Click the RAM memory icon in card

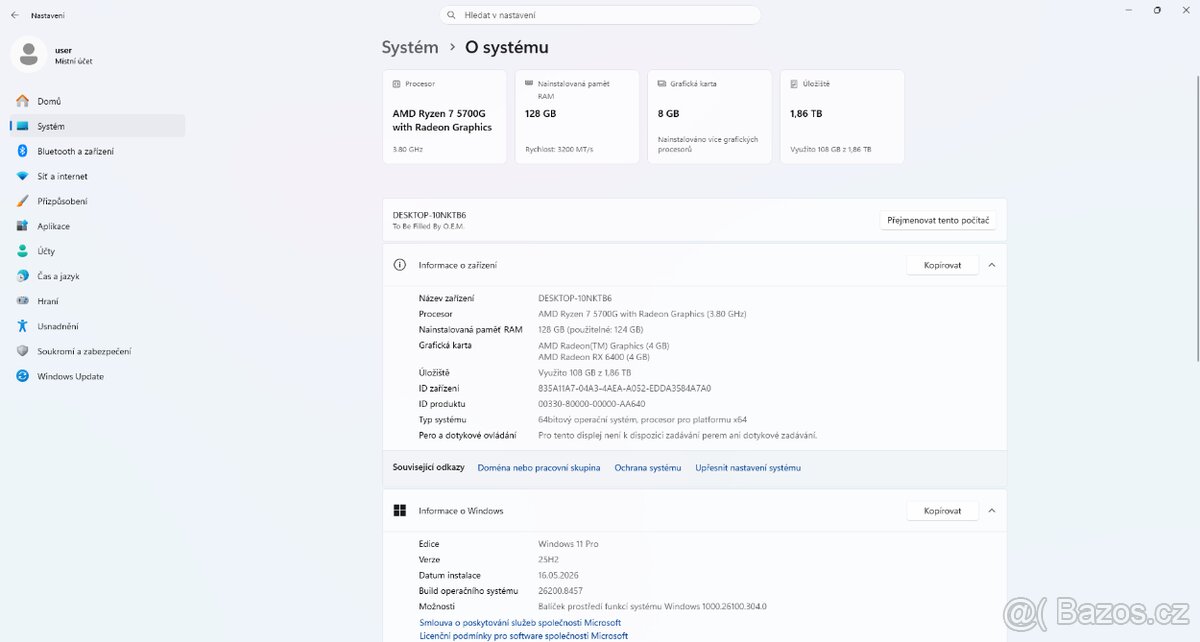click(x=529, y=84)
